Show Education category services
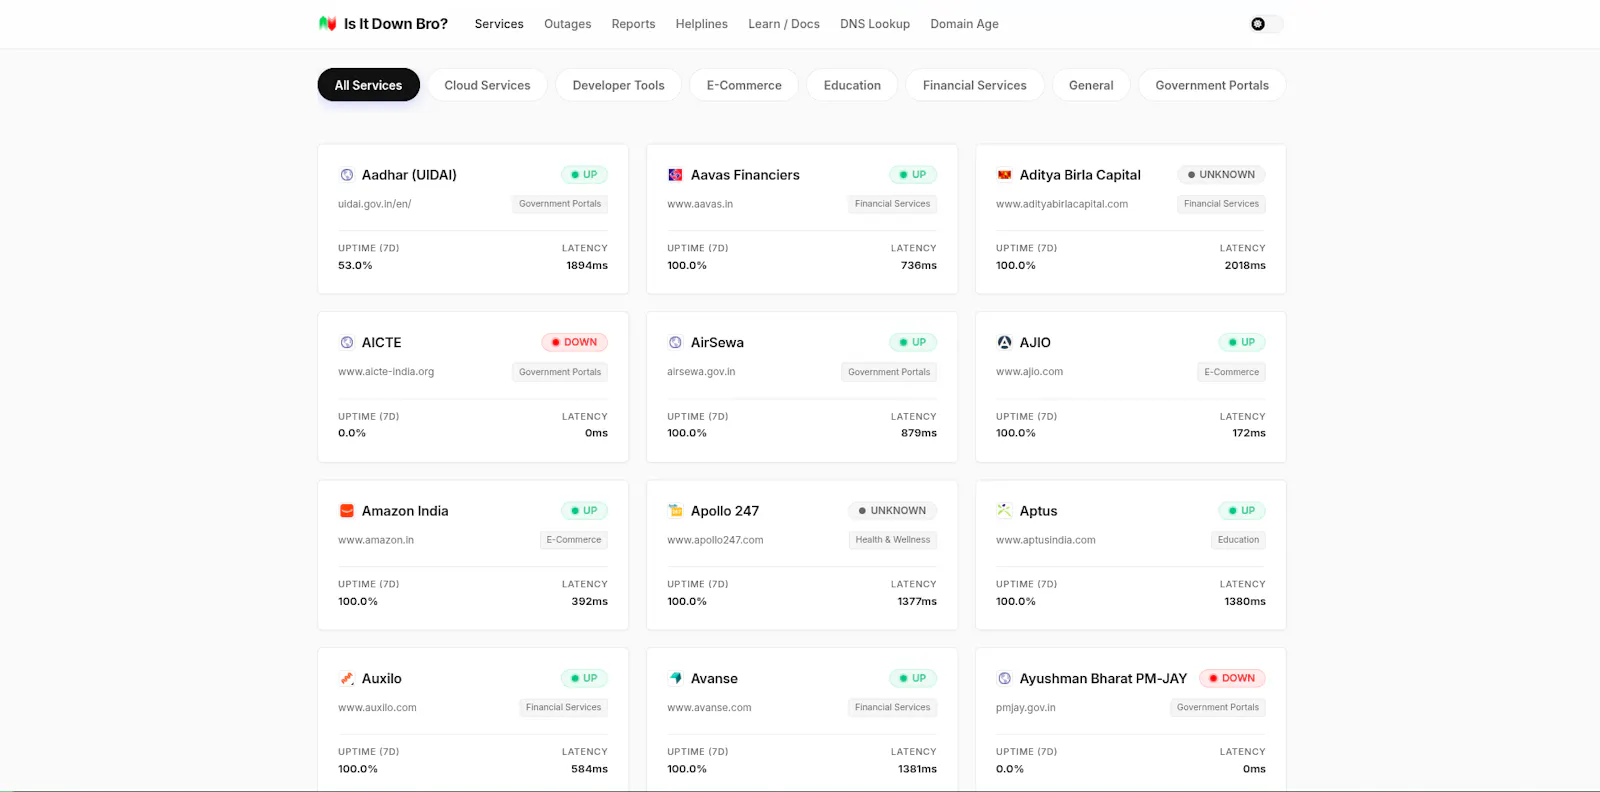This screenshot has height=792, width=1600. coord(852,85)
